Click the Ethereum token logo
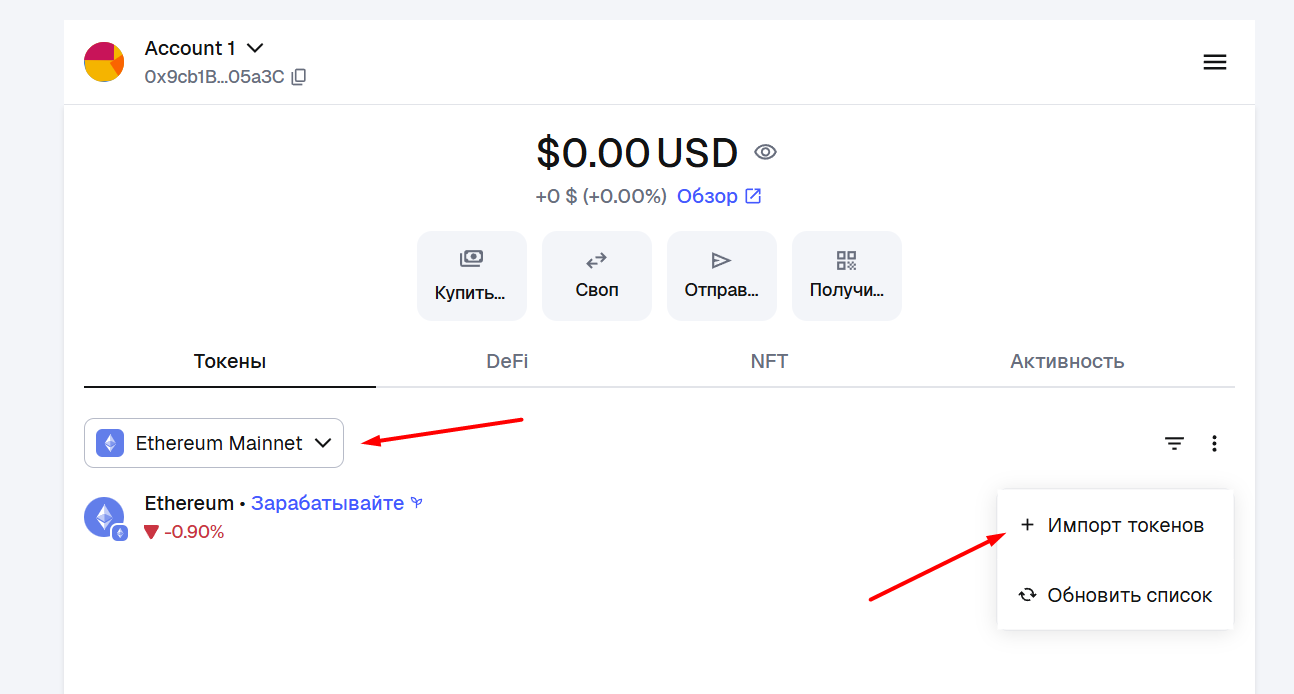1294x694 pixels. (x=104, y=517)
